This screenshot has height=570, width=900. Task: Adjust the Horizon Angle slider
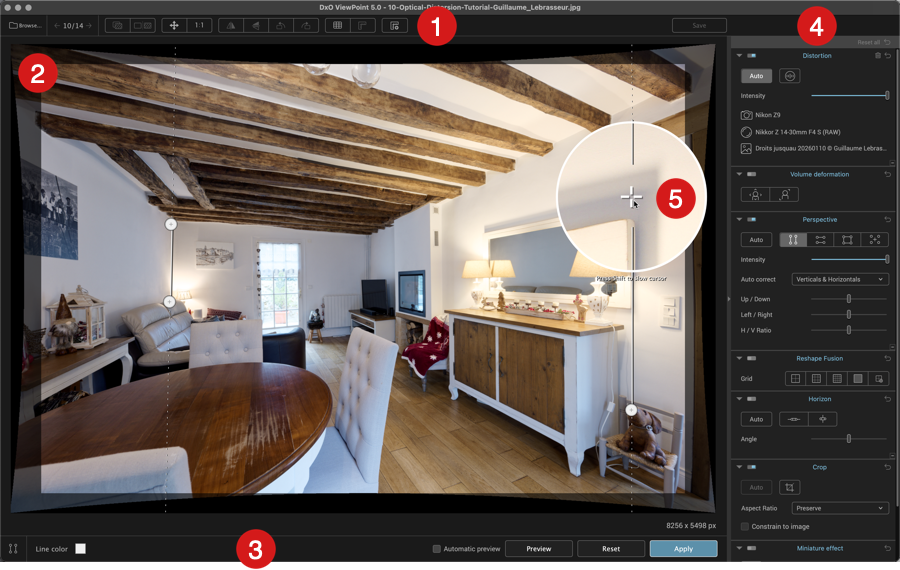coord(849,439)
